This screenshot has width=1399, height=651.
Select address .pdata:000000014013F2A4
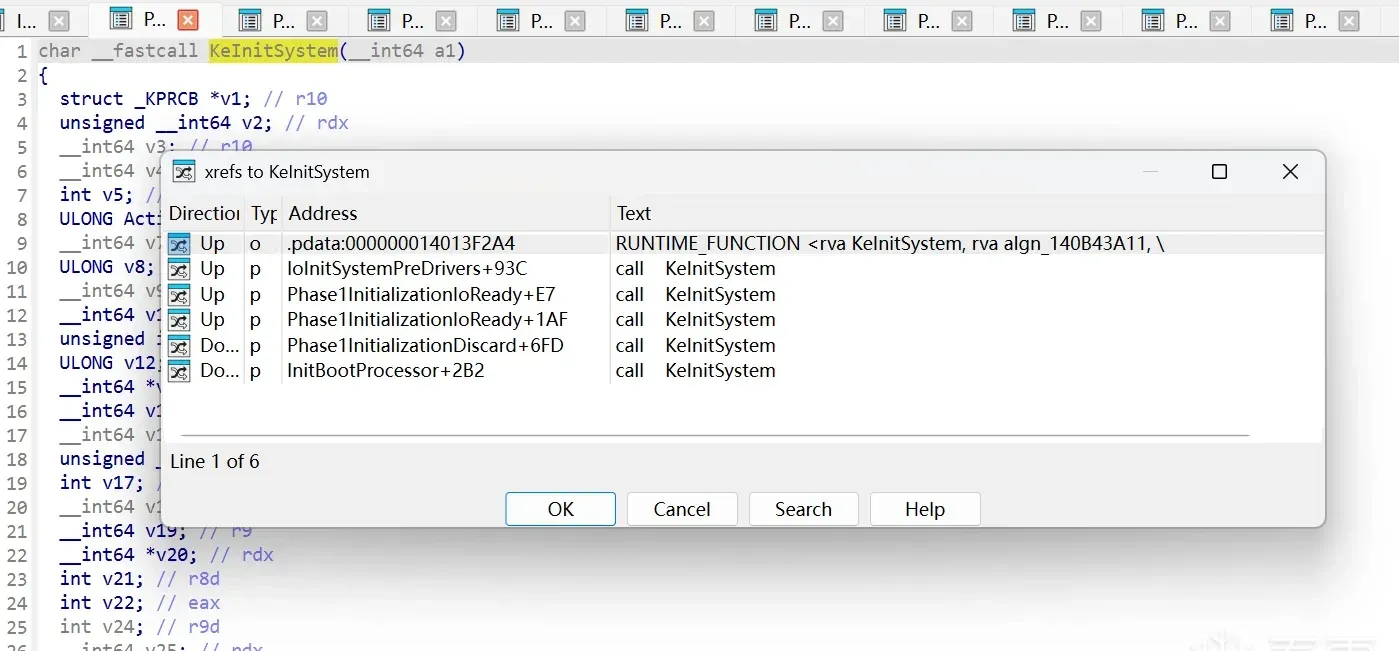point(401,243)
